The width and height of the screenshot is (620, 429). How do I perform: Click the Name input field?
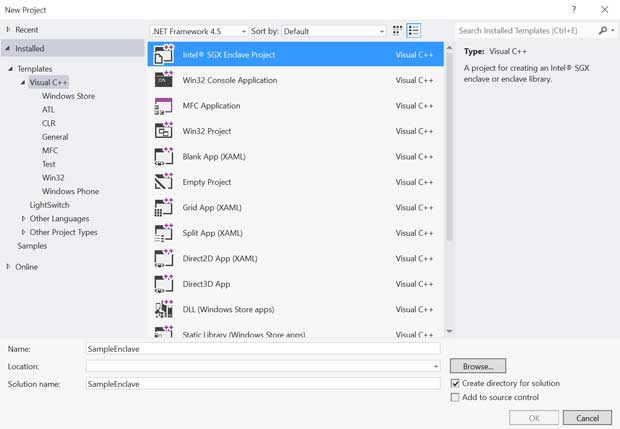click(263, 349)
